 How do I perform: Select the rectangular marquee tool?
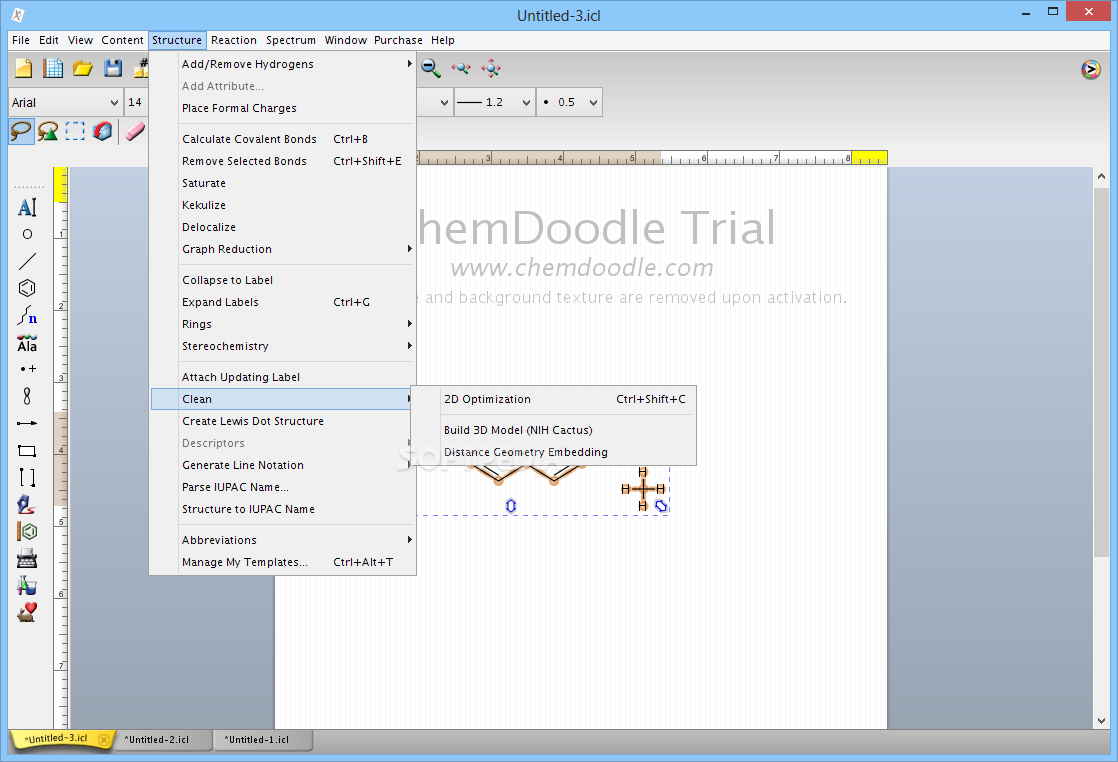pyautogui.click(x=75, y=131)
